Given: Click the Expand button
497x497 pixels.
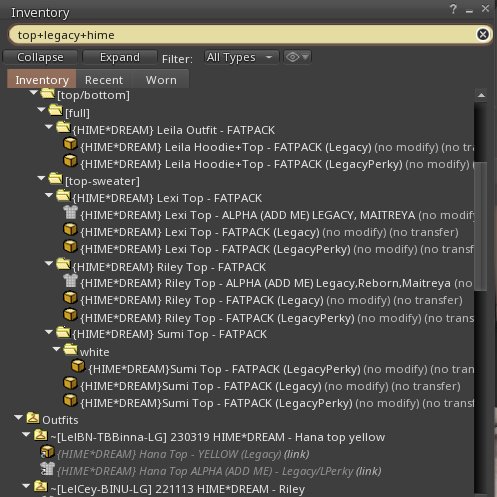Looking at the screenshot, I should coord(120,57).
